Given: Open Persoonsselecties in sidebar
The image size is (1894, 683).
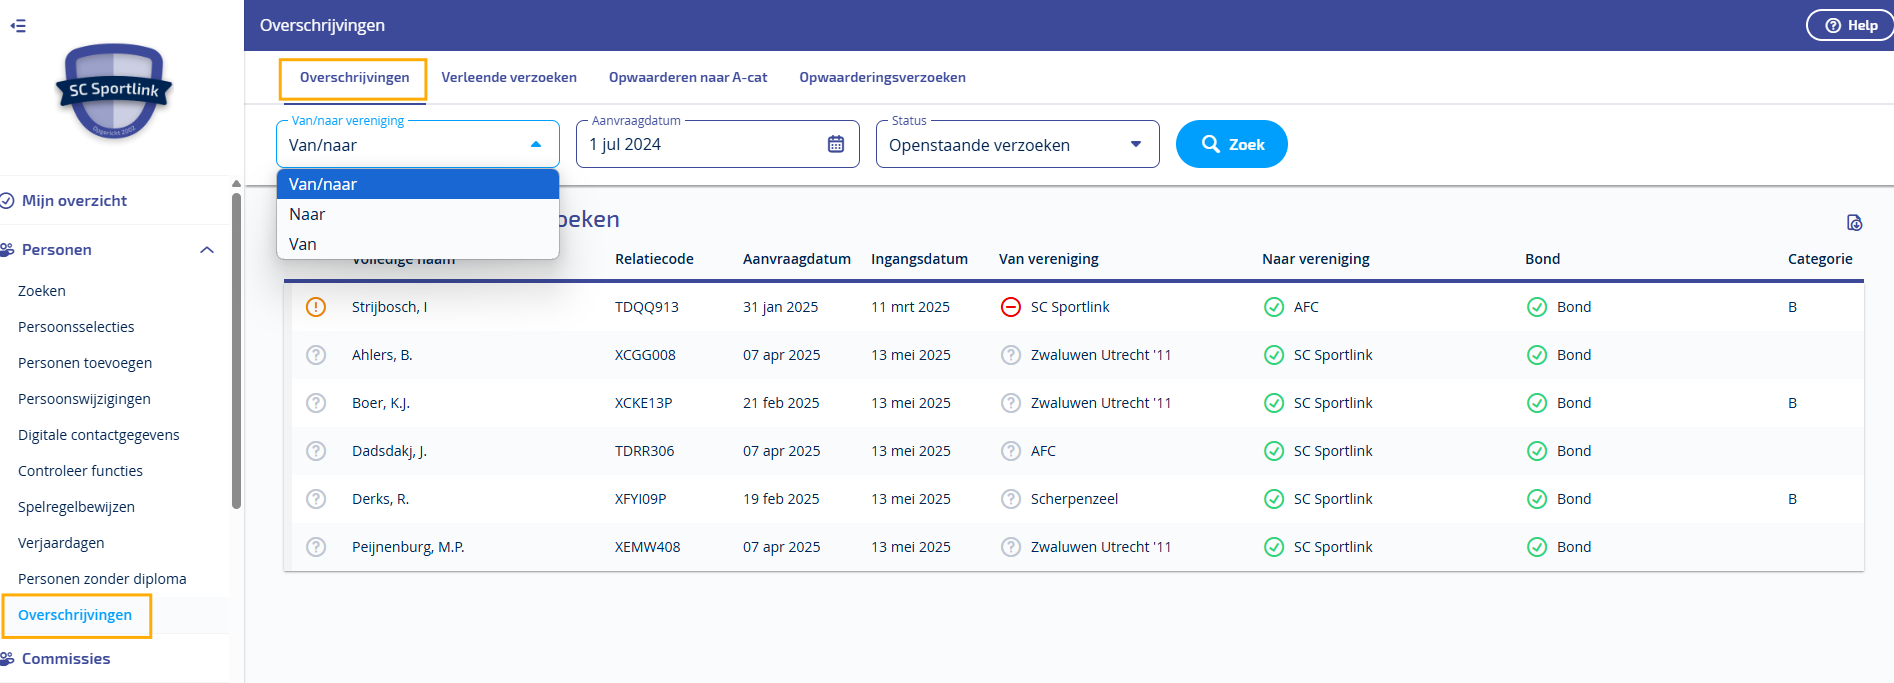Looking at the screenshot, I should coord(76,327).
